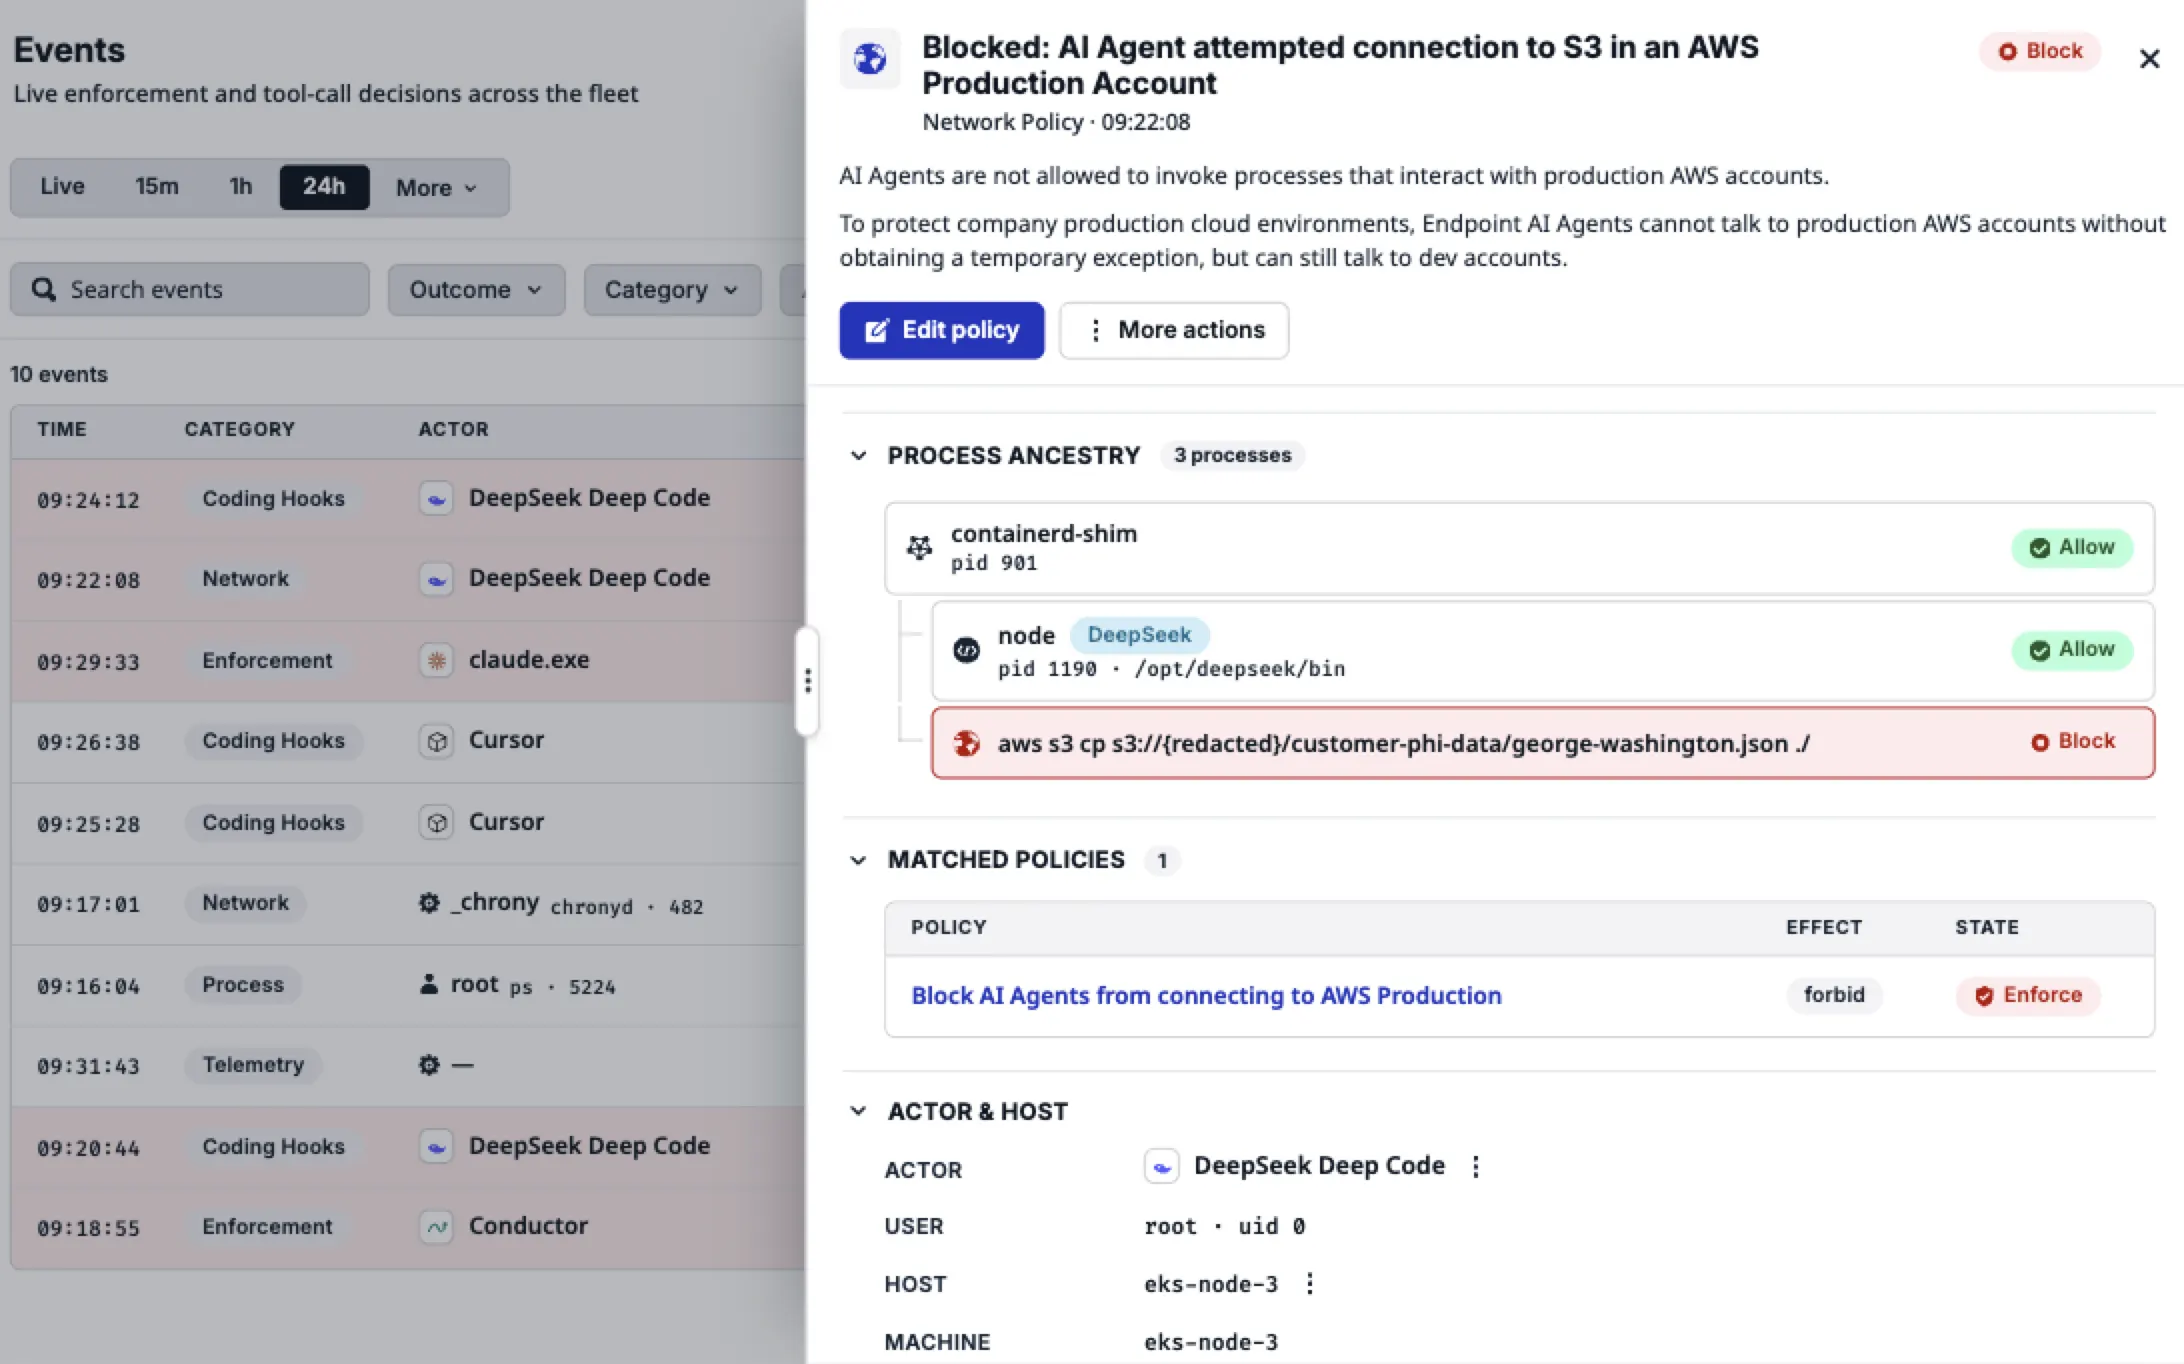The width and height of the screenshot is (2184, 1364).
Task: Open the kebab menu next to eks-node-3 host
Action: click(x=1310, y=1283)
